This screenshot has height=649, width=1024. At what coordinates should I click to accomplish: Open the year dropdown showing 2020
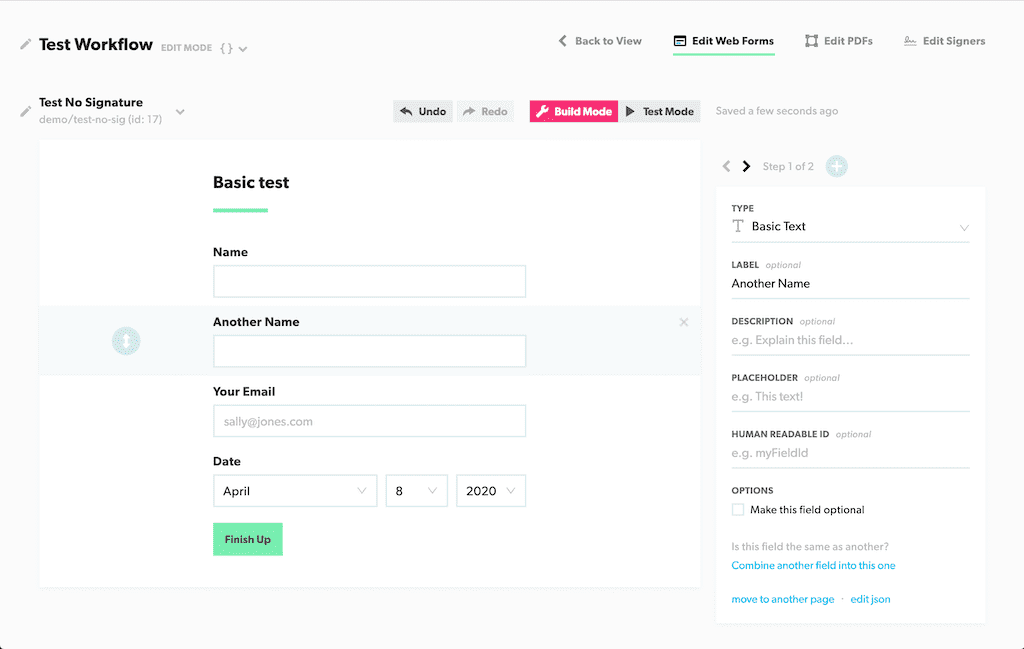(491, 491)
